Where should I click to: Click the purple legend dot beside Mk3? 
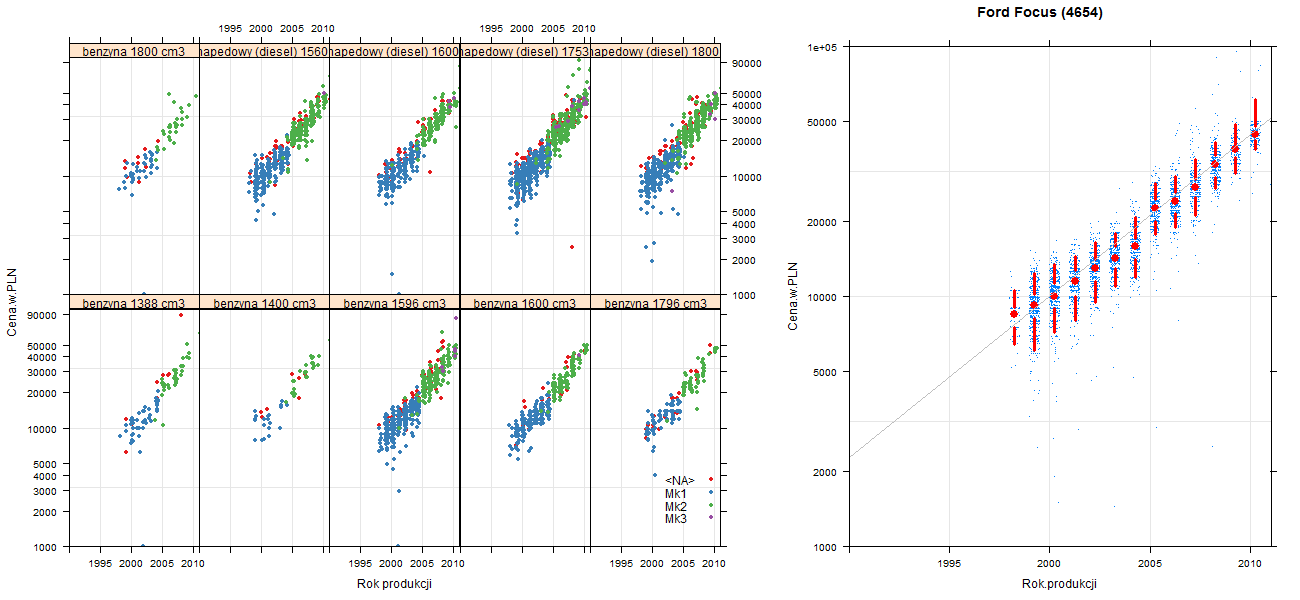point(710,519)
